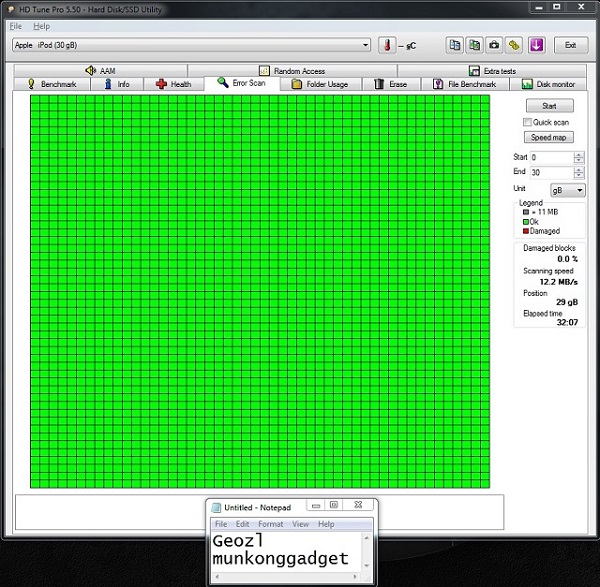Switch to the Health tab
600x587 pixels.
pos(173,84)
